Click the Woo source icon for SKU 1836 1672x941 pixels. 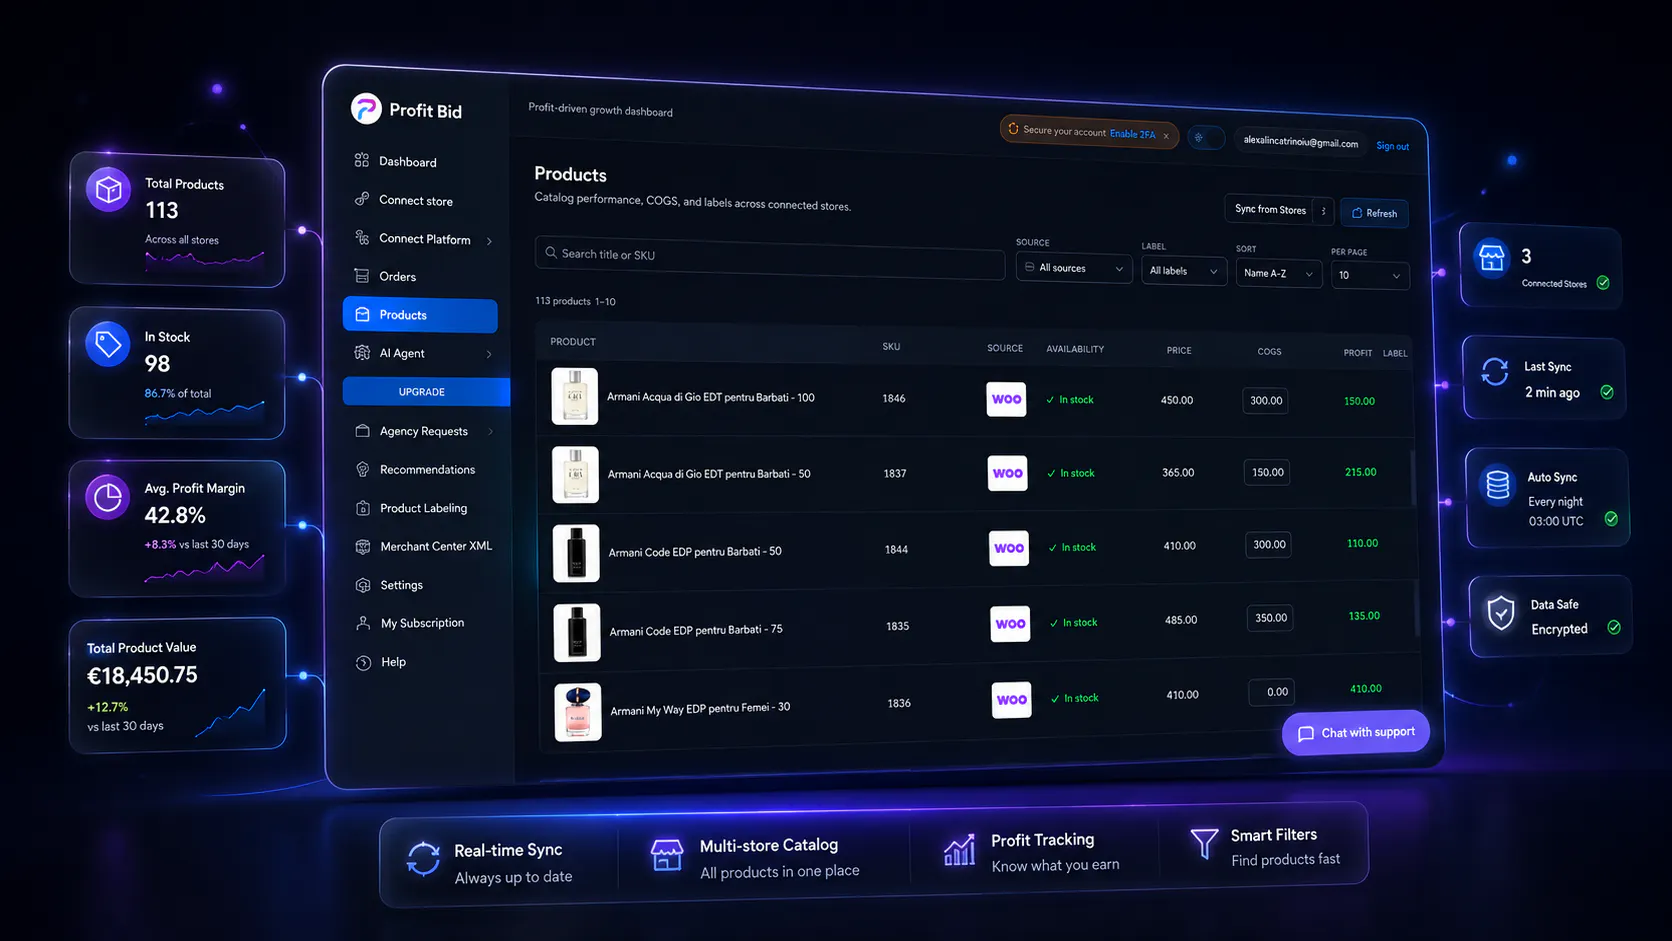(x=1012, y=700)
